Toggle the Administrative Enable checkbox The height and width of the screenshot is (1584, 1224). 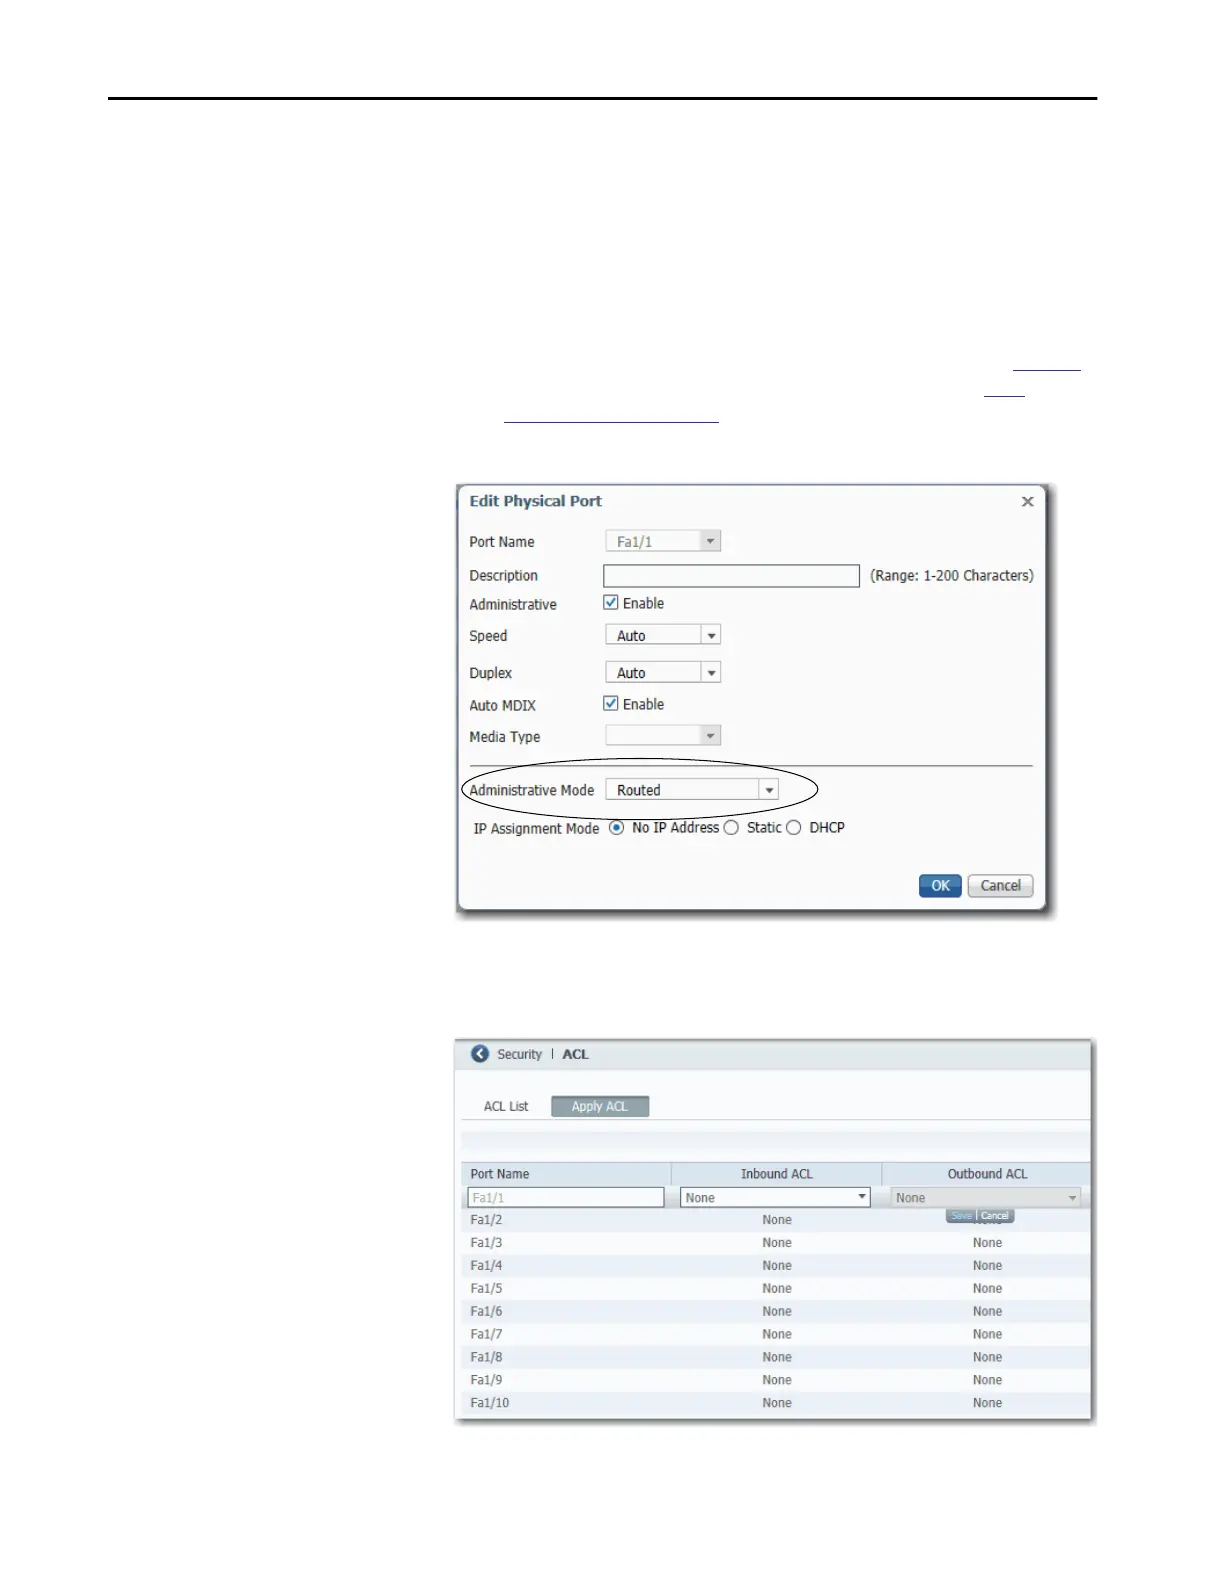tap(610, 603)
